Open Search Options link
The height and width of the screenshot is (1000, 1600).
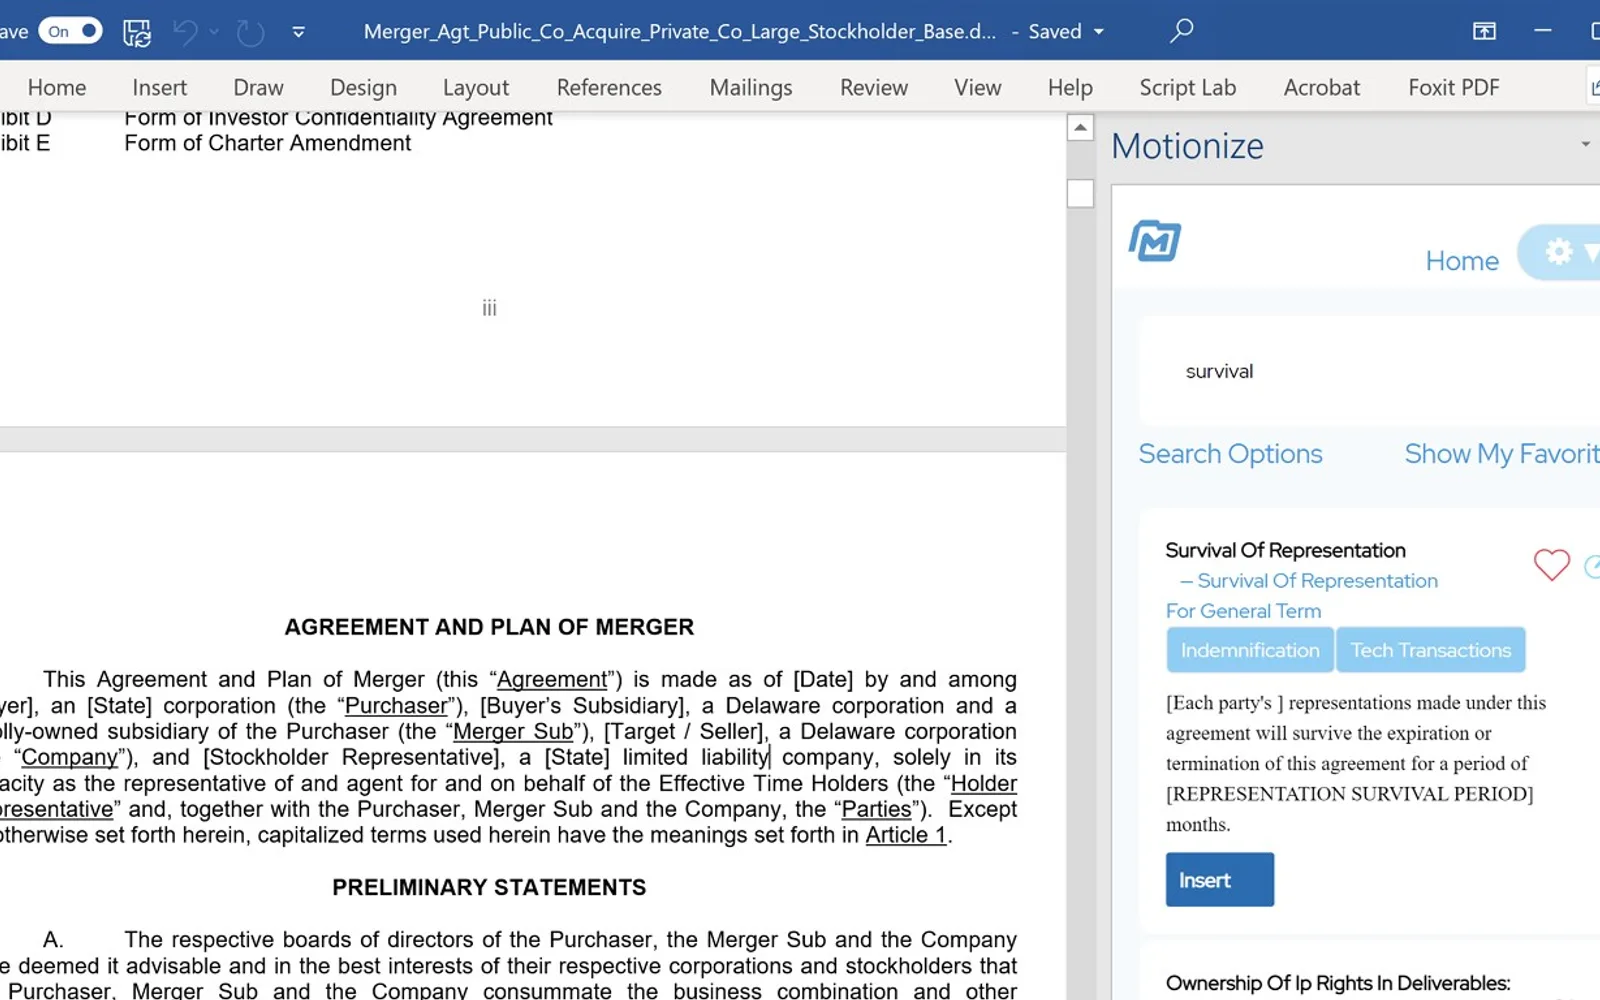pyautogui.click(x=1230, y=454)
